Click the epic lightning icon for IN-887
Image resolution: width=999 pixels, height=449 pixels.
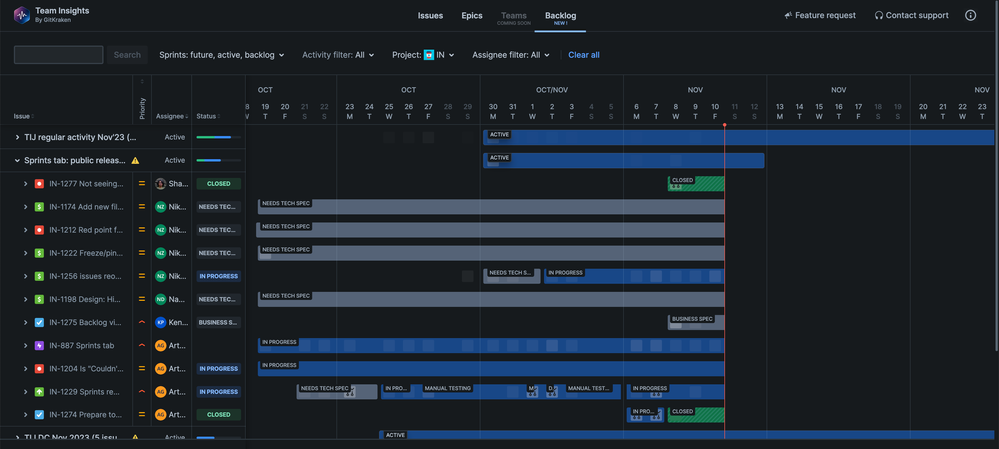[x=39, y=345]
